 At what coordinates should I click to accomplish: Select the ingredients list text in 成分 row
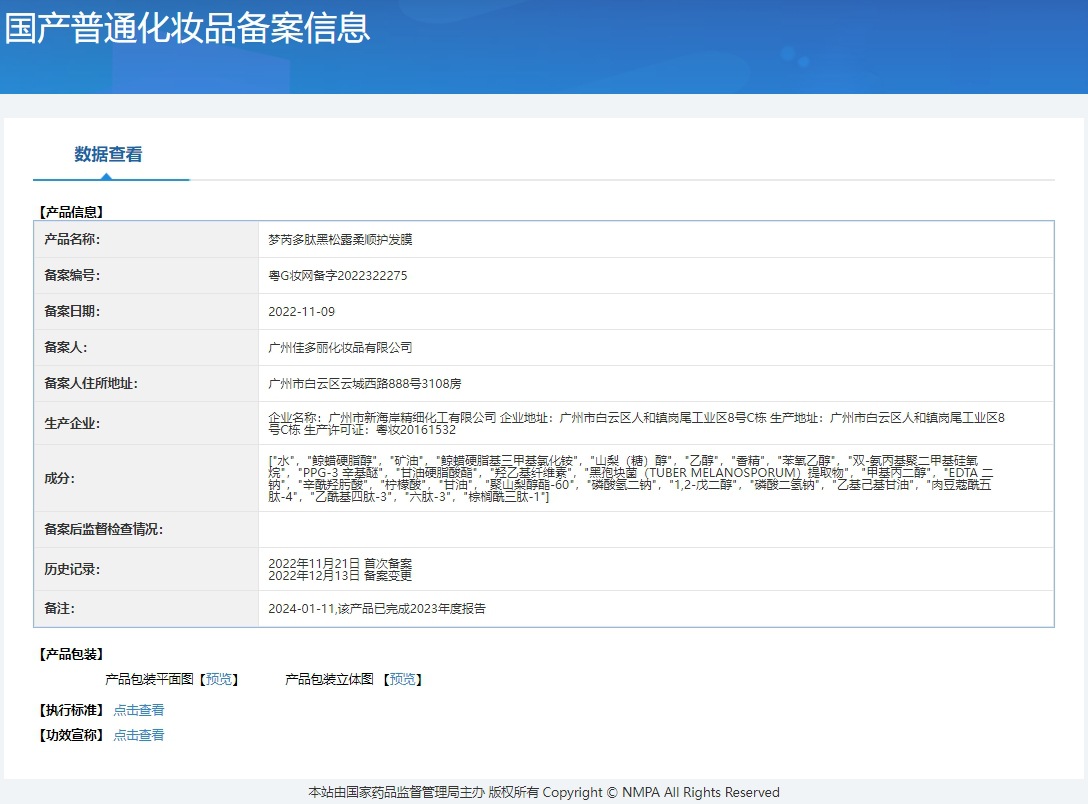pyautogui.click(x=631, y=479)
